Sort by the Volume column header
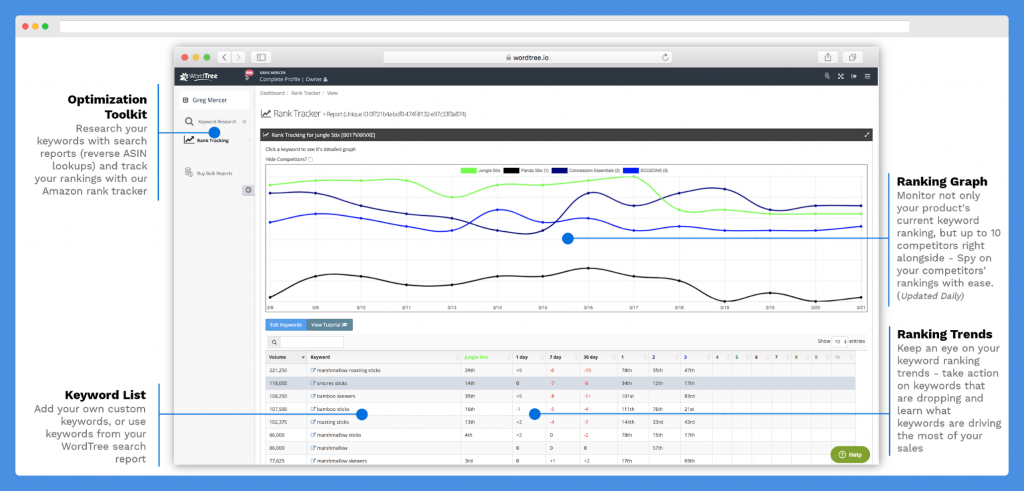Viewport: 1024px width, 491px height. pyautogui.click(x=286, y=358)
